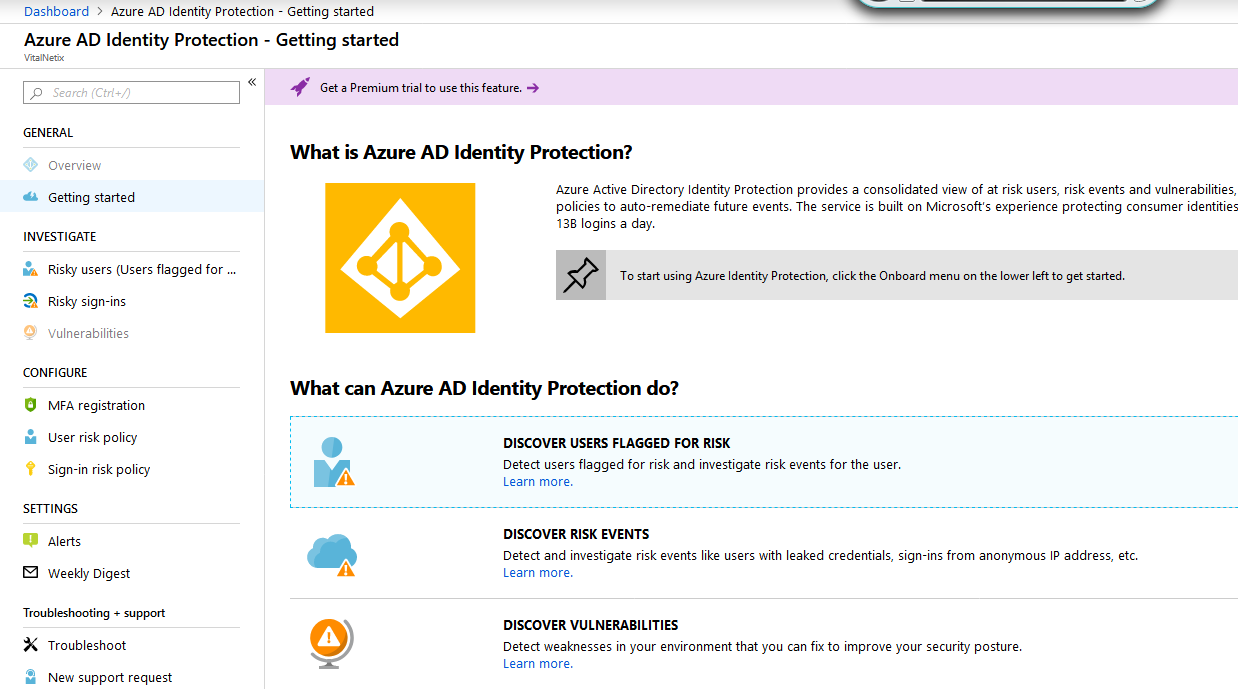Click the vulnerabilities globe warning icon

[x=332, y=643]
